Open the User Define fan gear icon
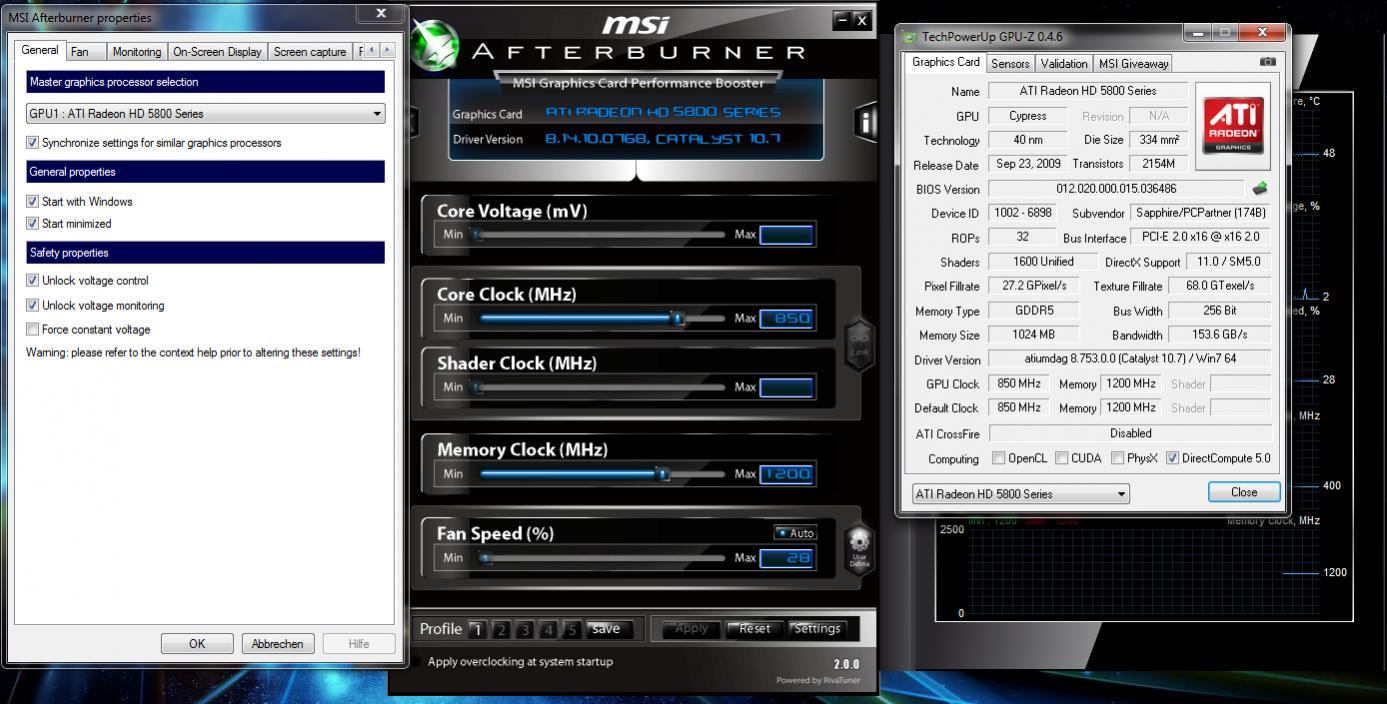Screen dimensions: 1387x704 (859, 549)
